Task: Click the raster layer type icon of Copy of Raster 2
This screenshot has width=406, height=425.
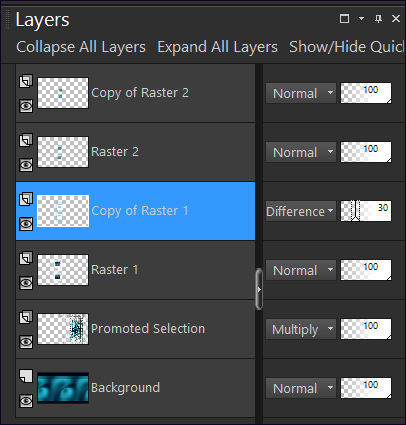Action: pos(26,81)
